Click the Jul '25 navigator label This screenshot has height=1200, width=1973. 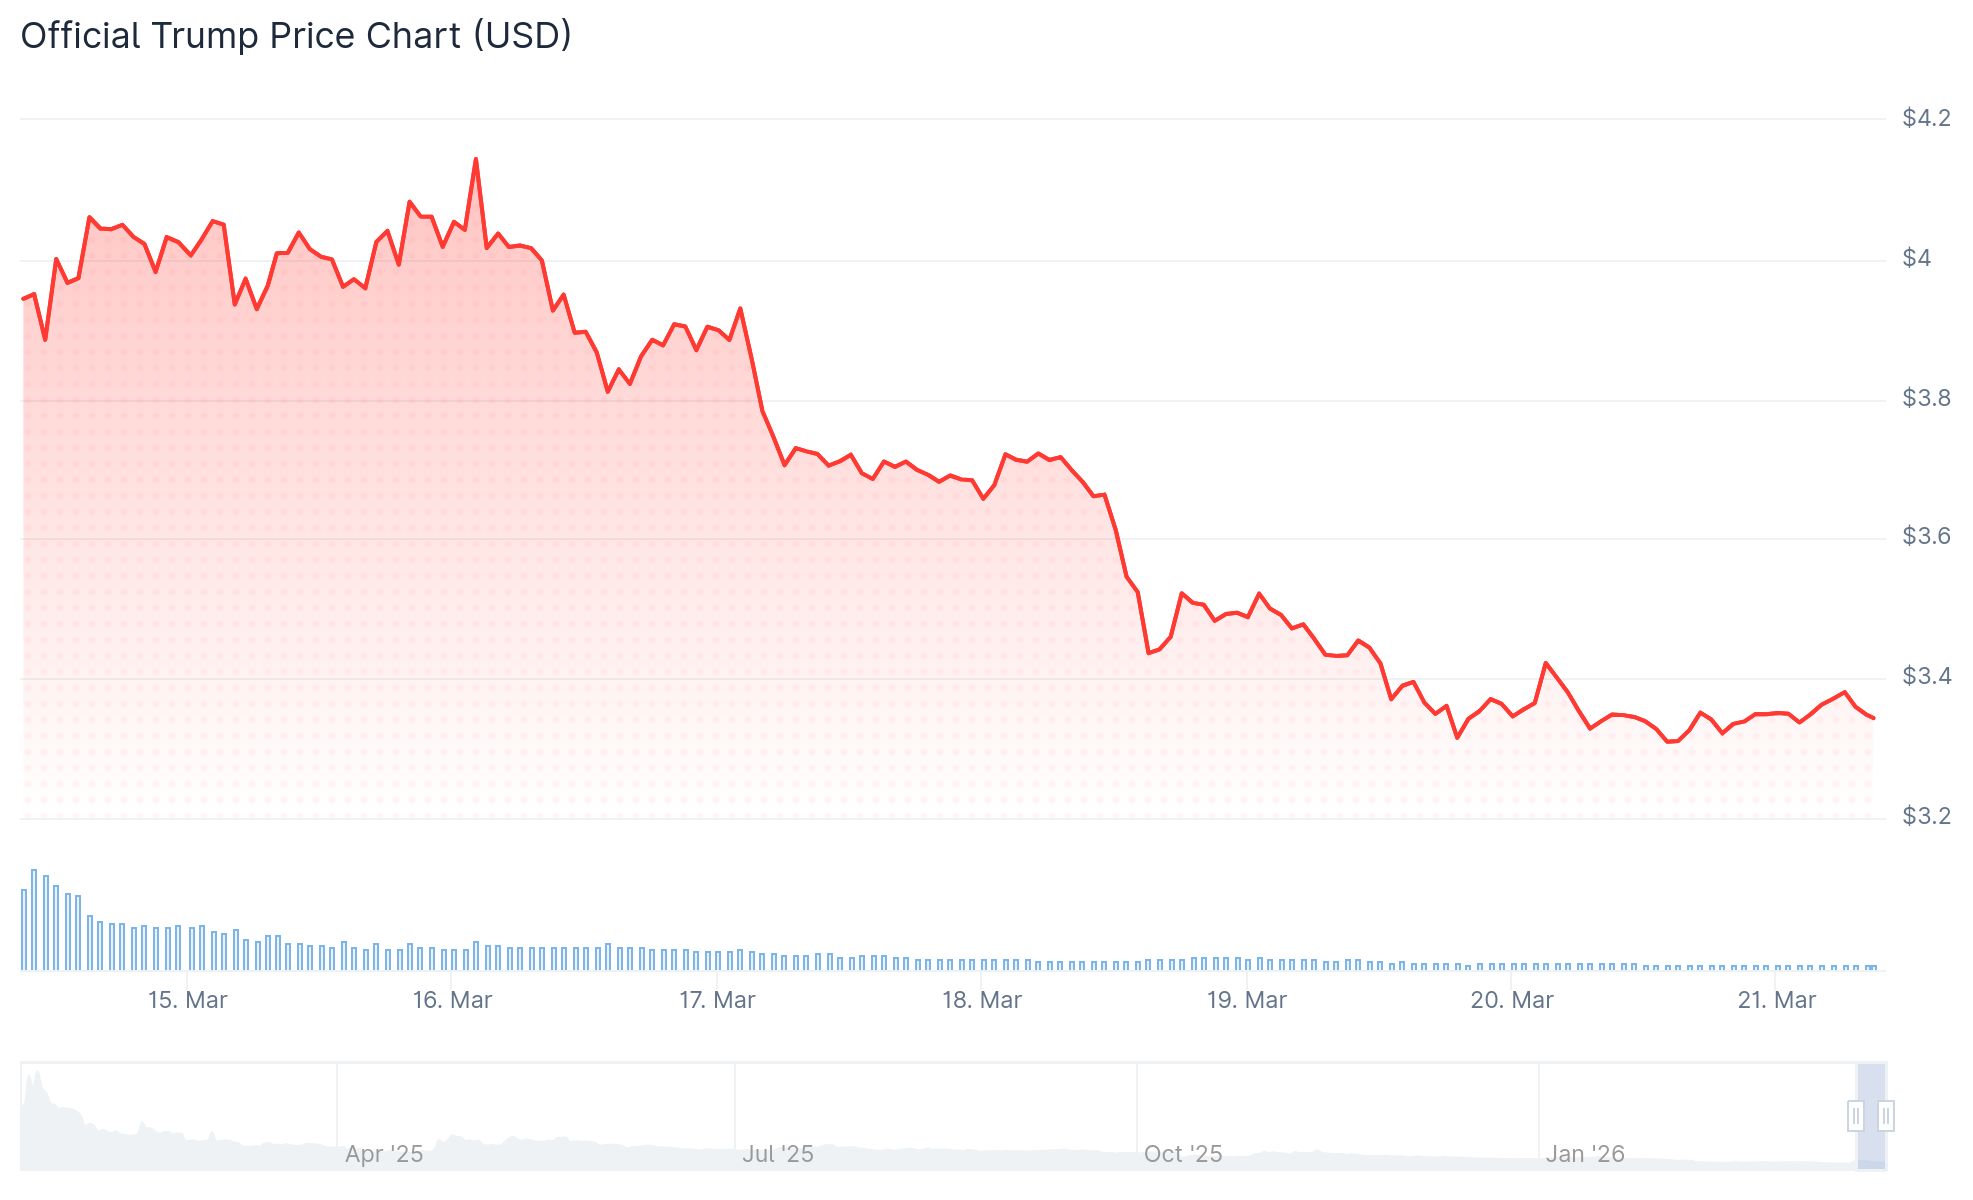[778, 1154]
